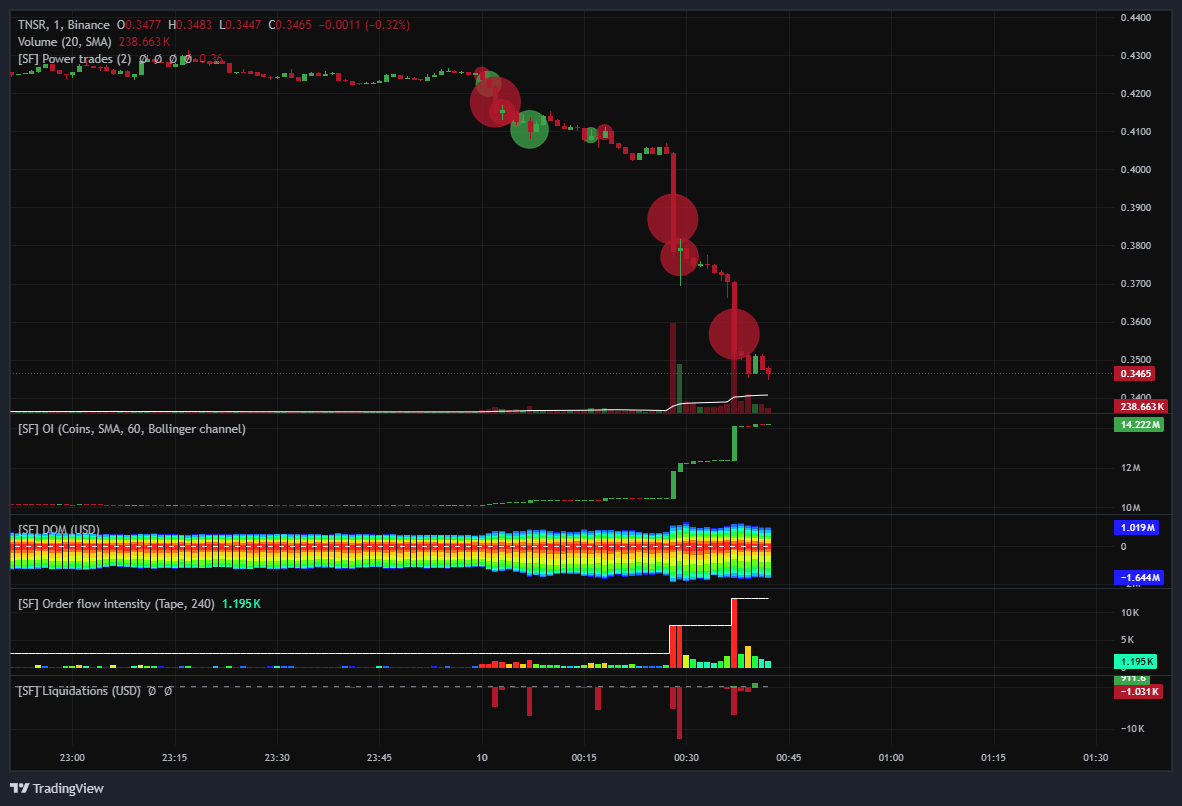This screenshot has height=806, width=1182.
Task: Click the red power trade bubble near 0.3600
Action: click(734, 334)
